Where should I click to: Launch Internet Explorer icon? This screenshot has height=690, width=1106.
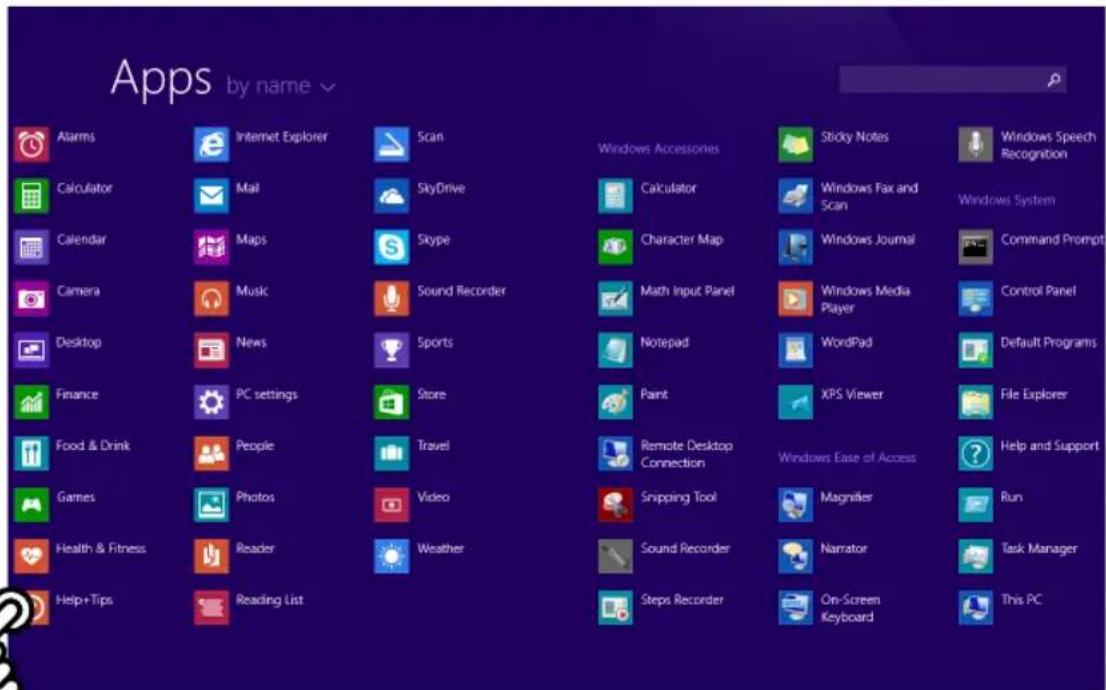click(212, 145)
